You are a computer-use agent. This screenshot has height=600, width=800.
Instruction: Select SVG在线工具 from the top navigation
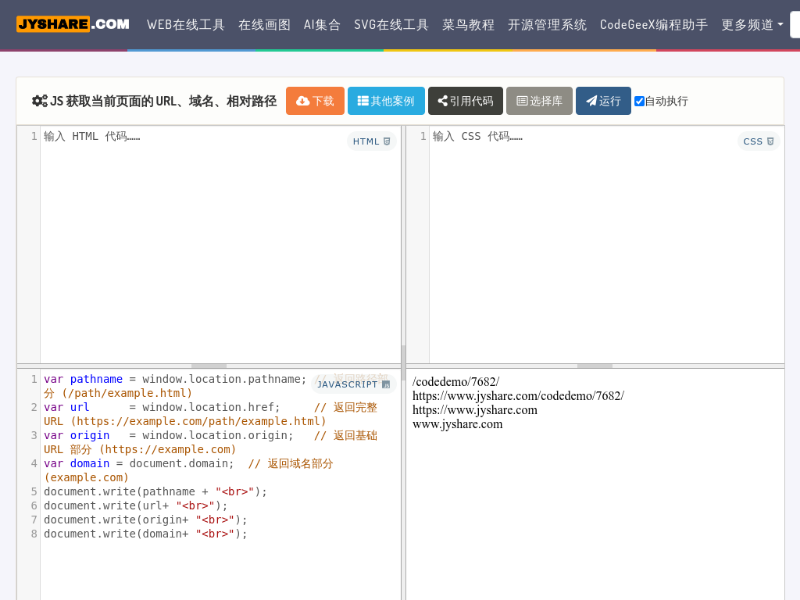[391, 24]
